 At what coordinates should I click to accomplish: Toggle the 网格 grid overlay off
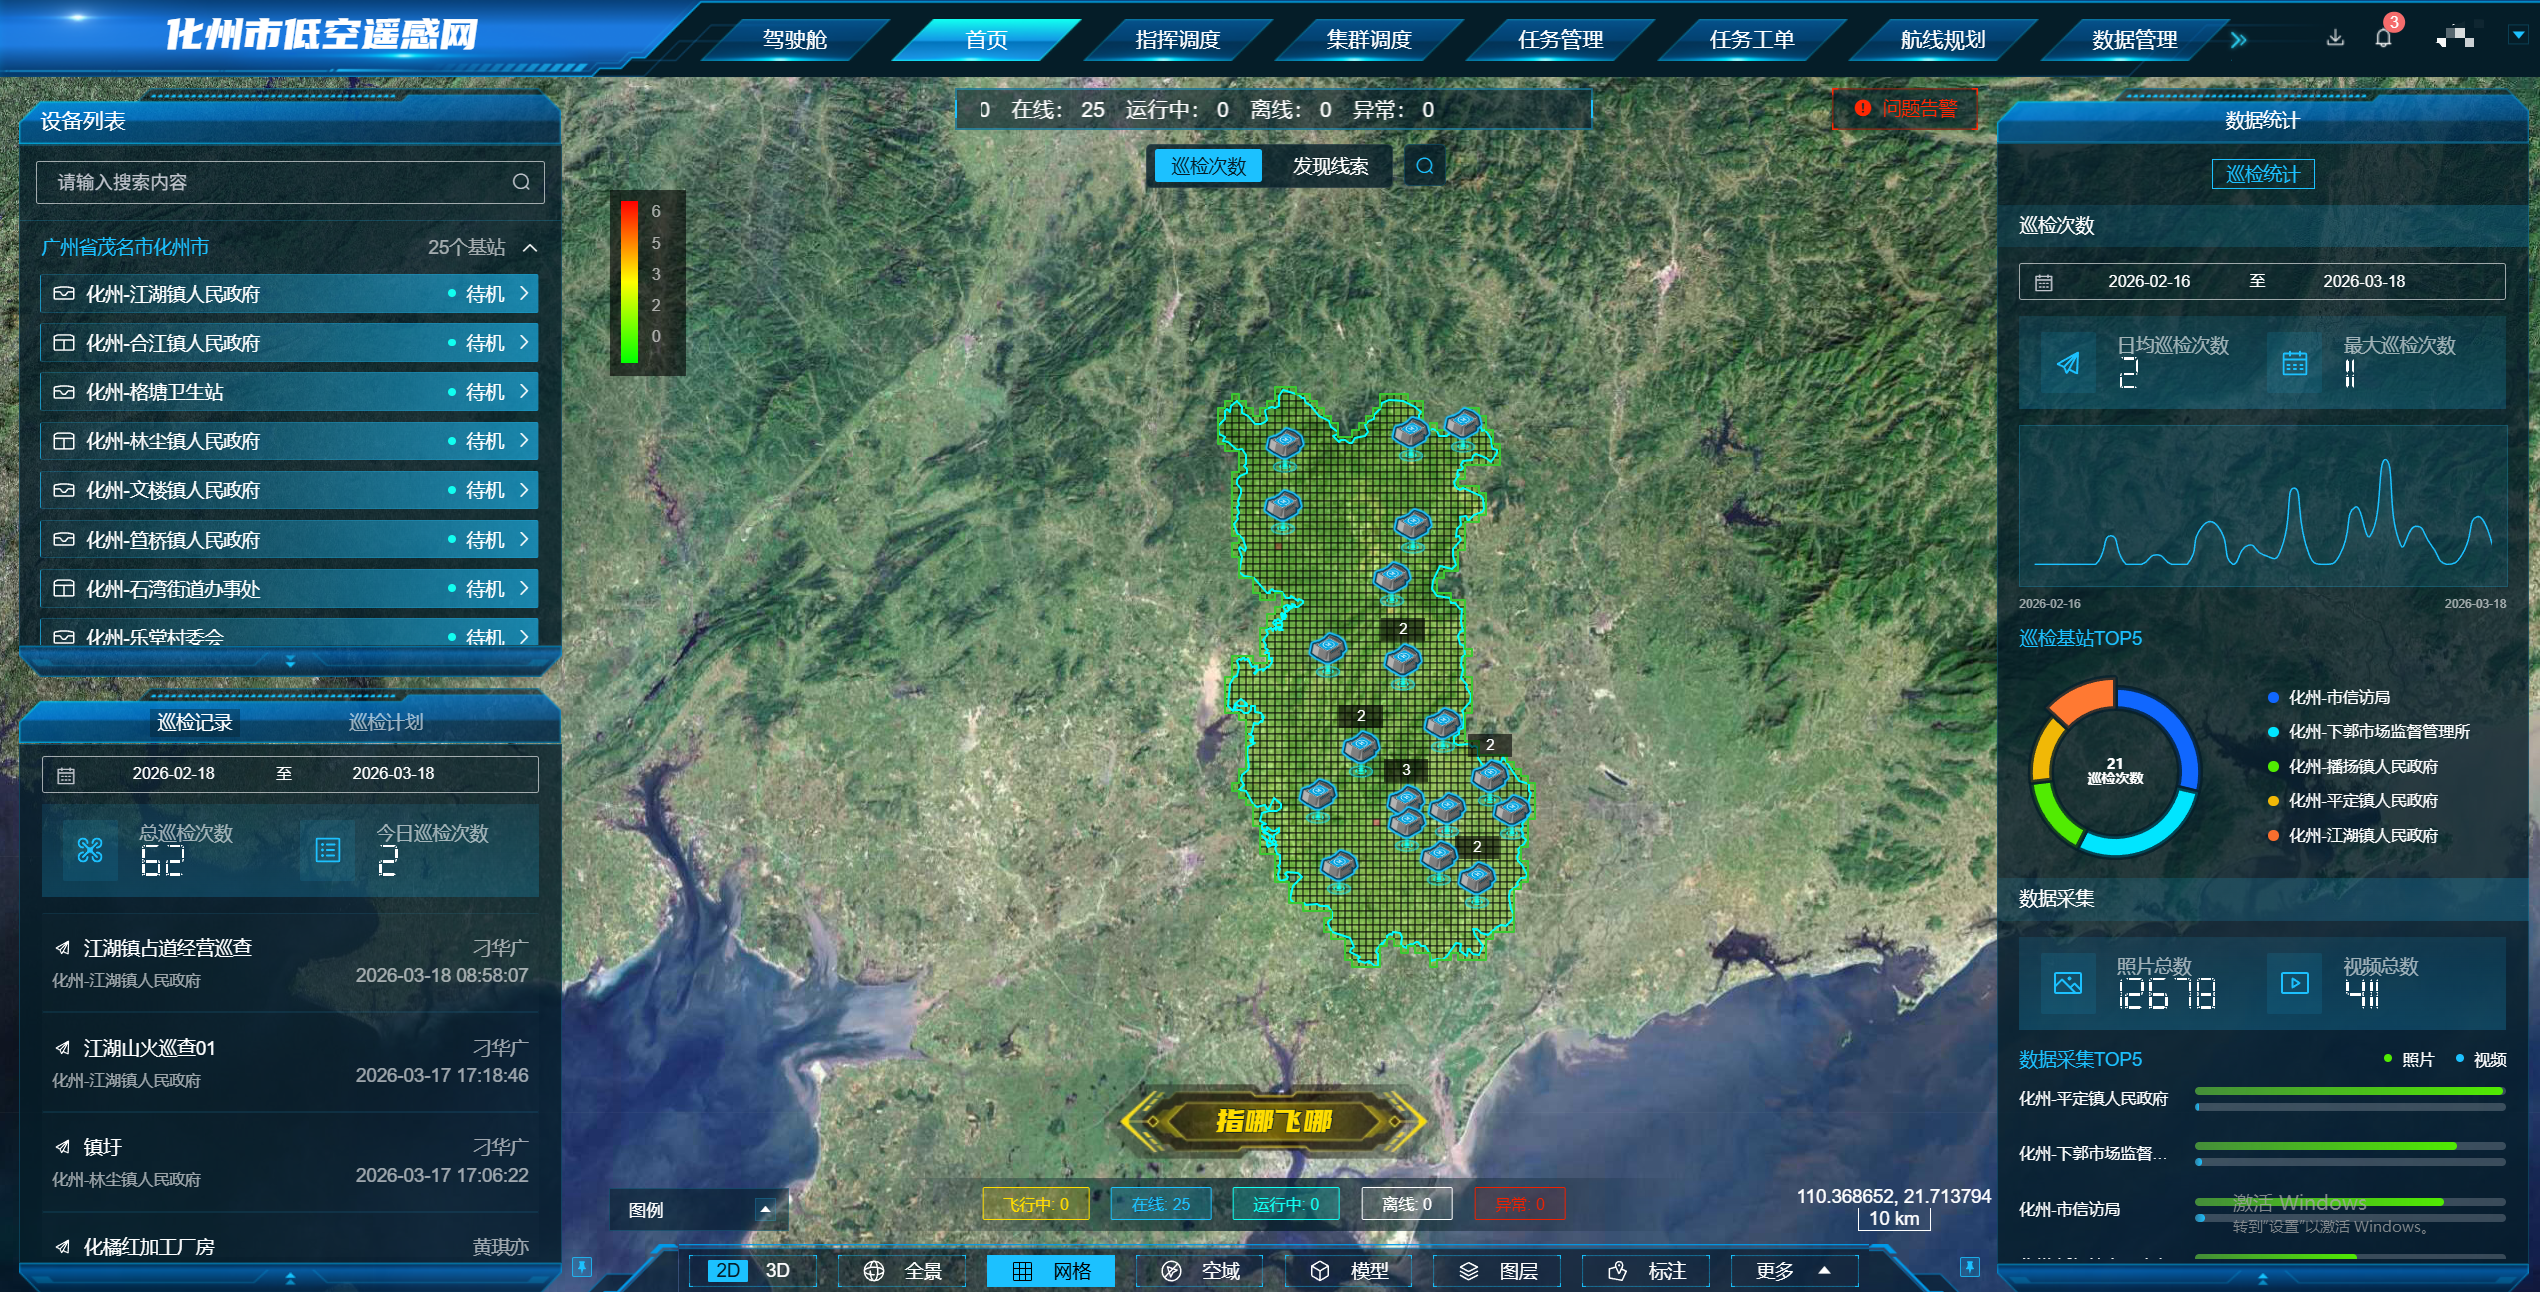1050,1271
